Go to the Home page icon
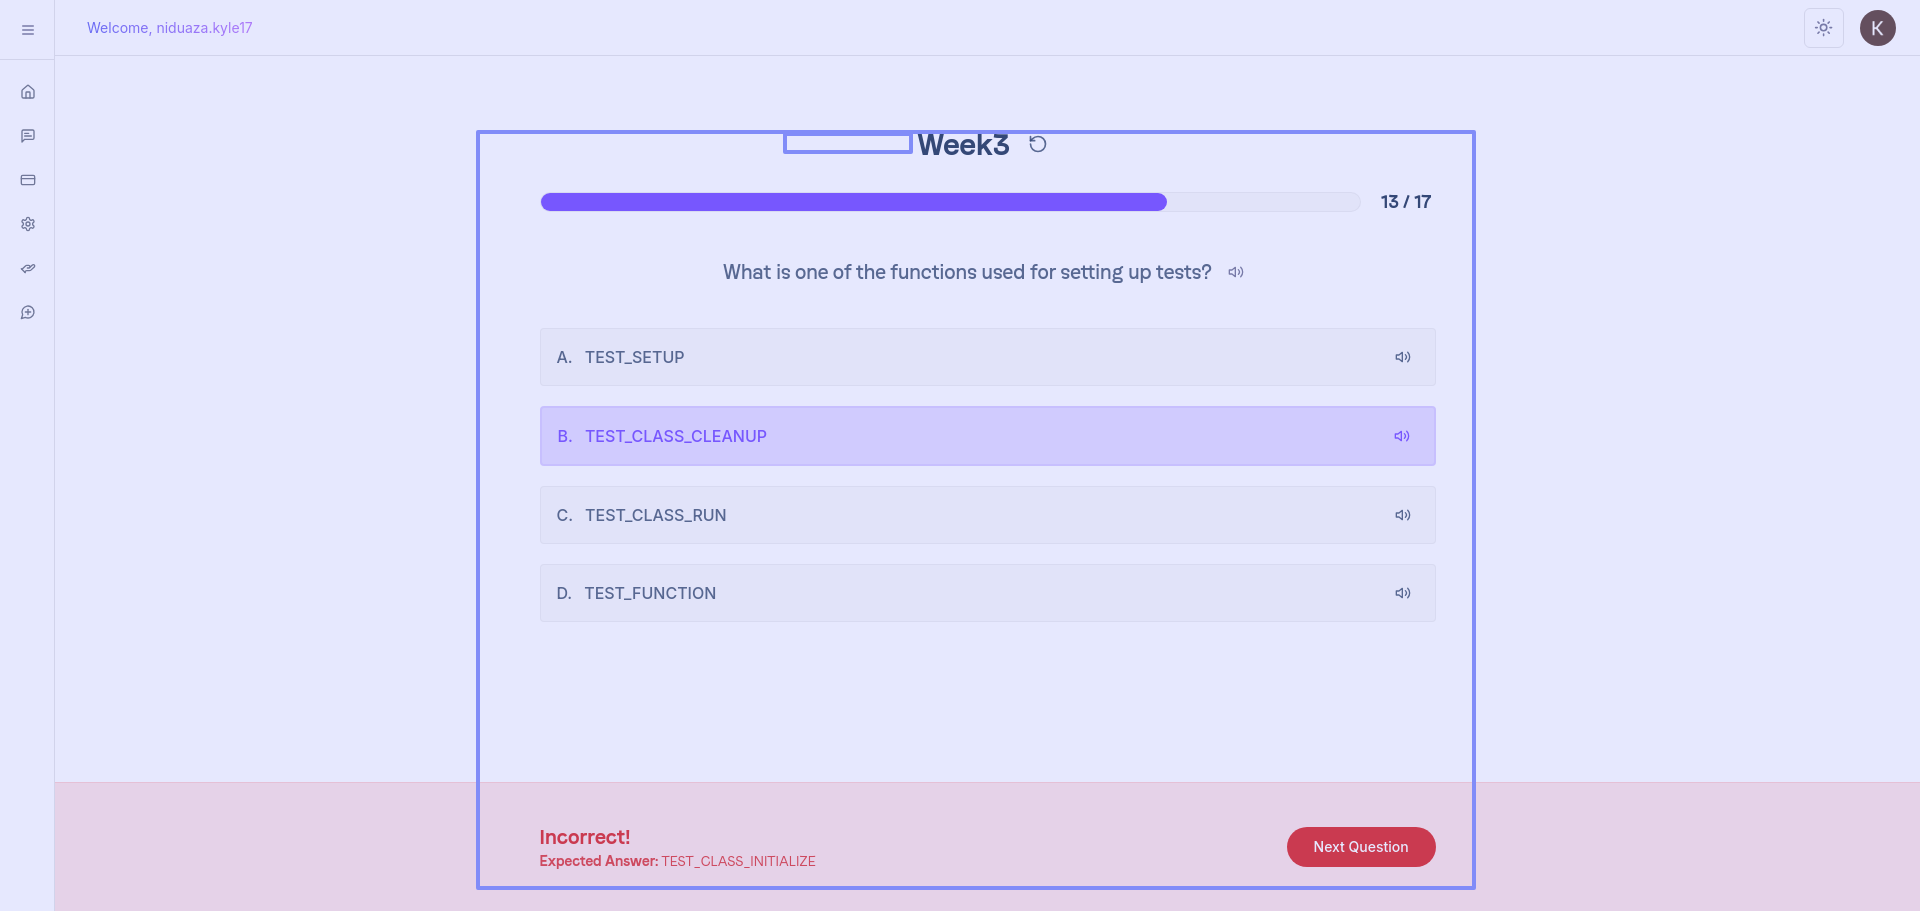The width and height of the screenshot is (1920, 911). pos(28,92)
